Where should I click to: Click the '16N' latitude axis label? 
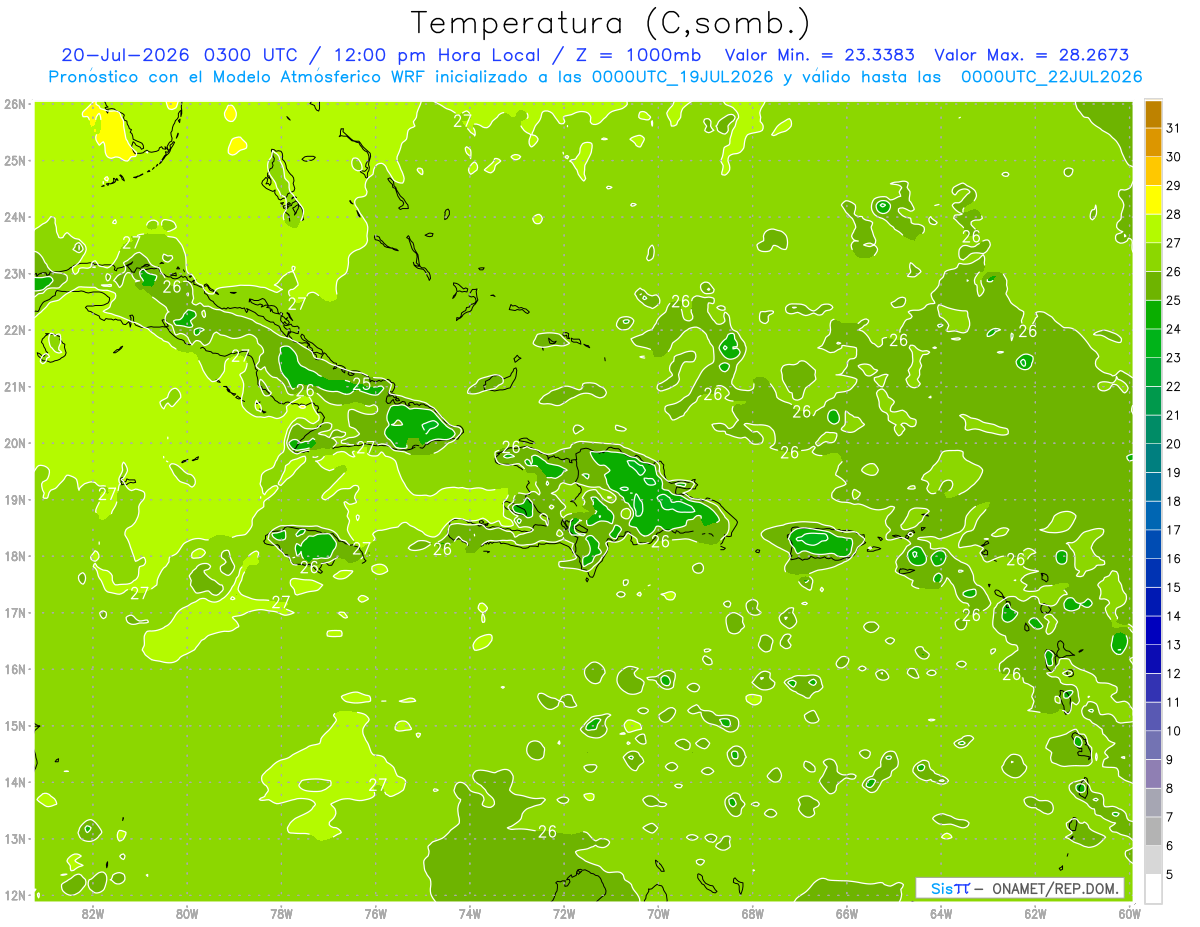(x=15, y=669)
